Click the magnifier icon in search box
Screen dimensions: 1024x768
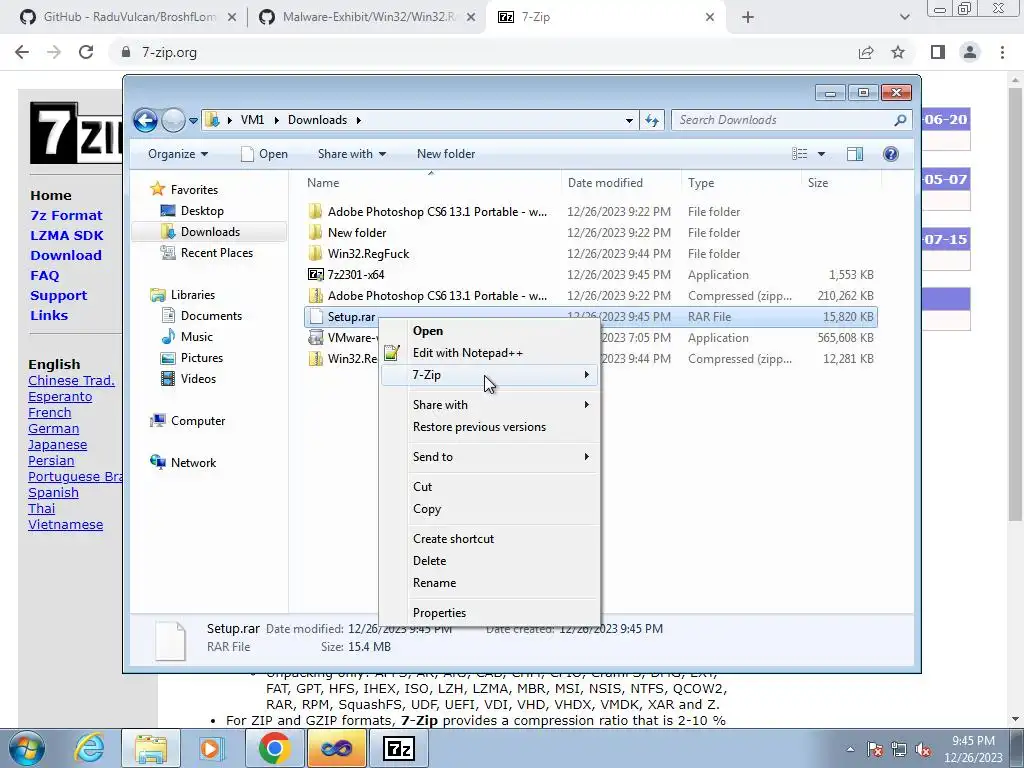[901, 120]
